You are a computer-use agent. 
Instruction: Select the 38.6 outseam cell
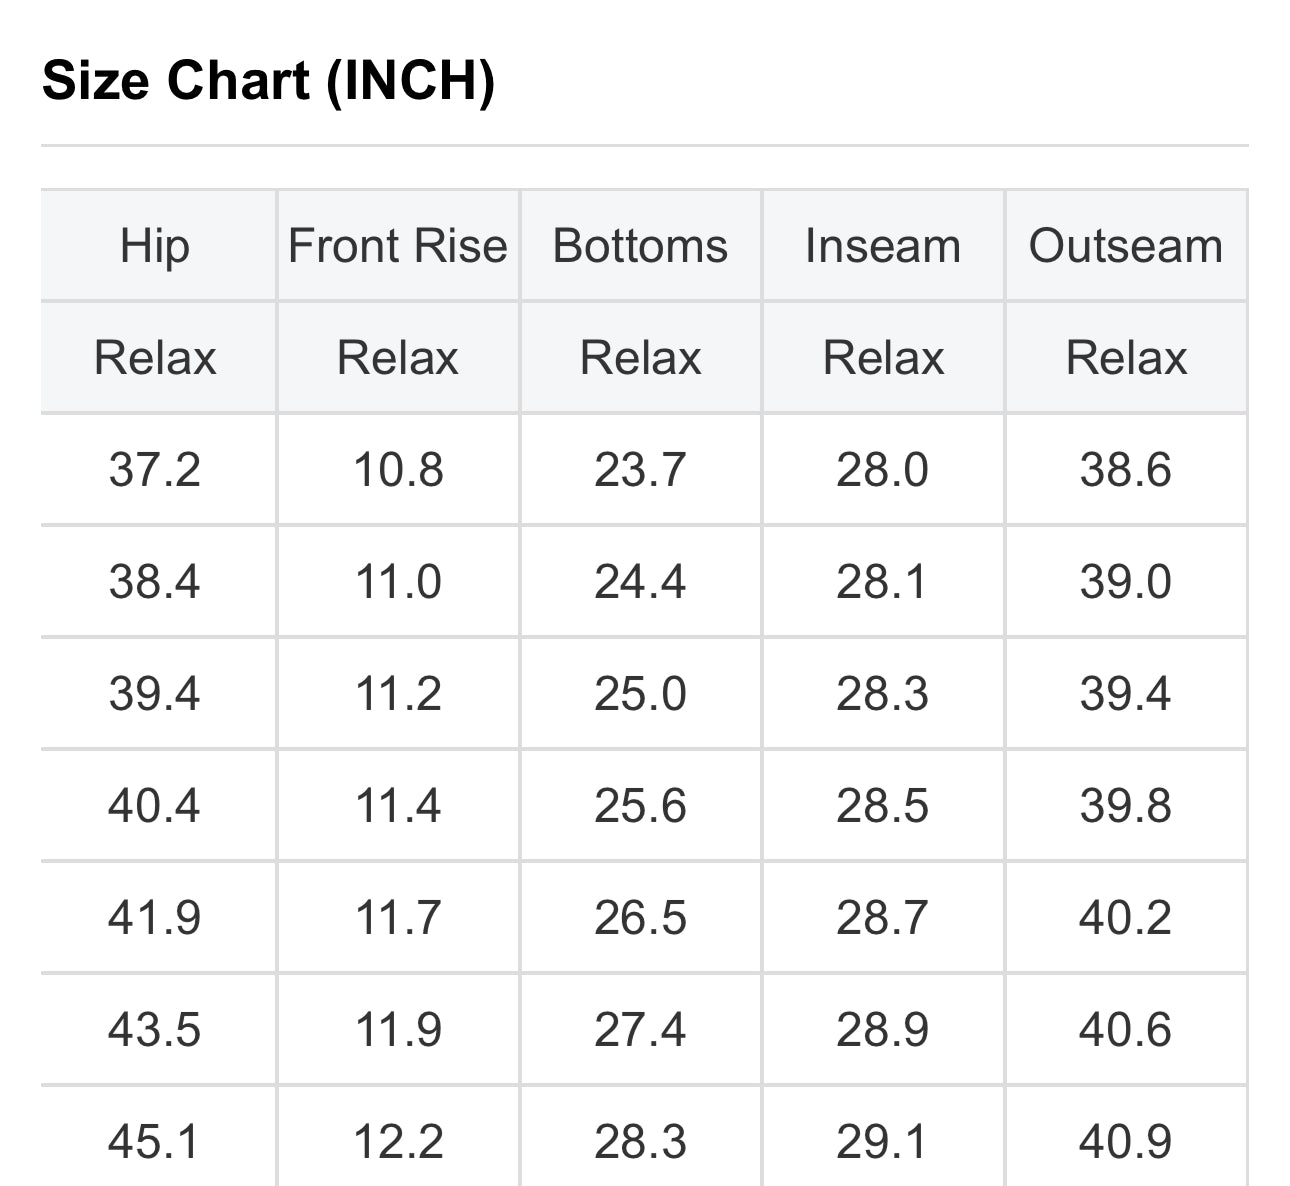1126,470
